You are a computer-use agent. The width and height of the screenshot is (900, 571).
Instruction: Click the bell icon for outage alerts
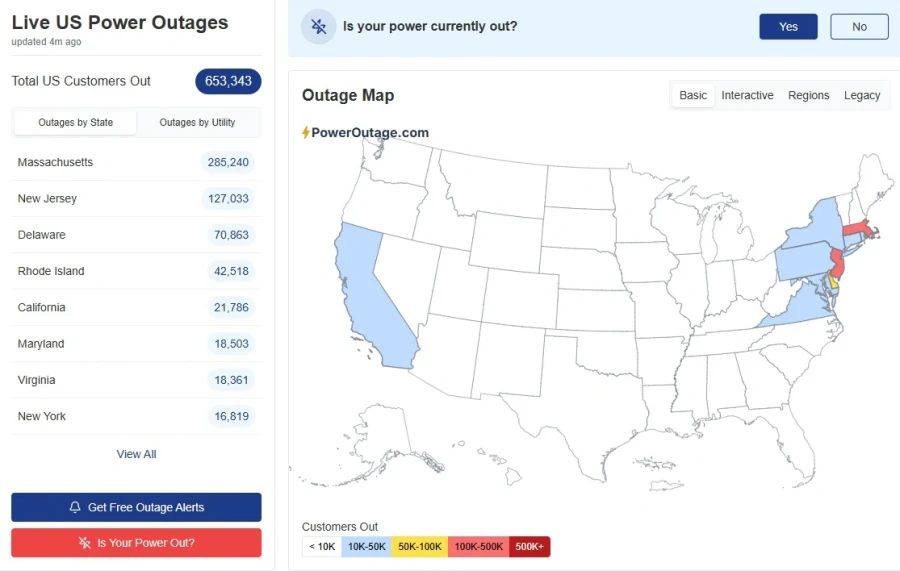tap(75, 508)
